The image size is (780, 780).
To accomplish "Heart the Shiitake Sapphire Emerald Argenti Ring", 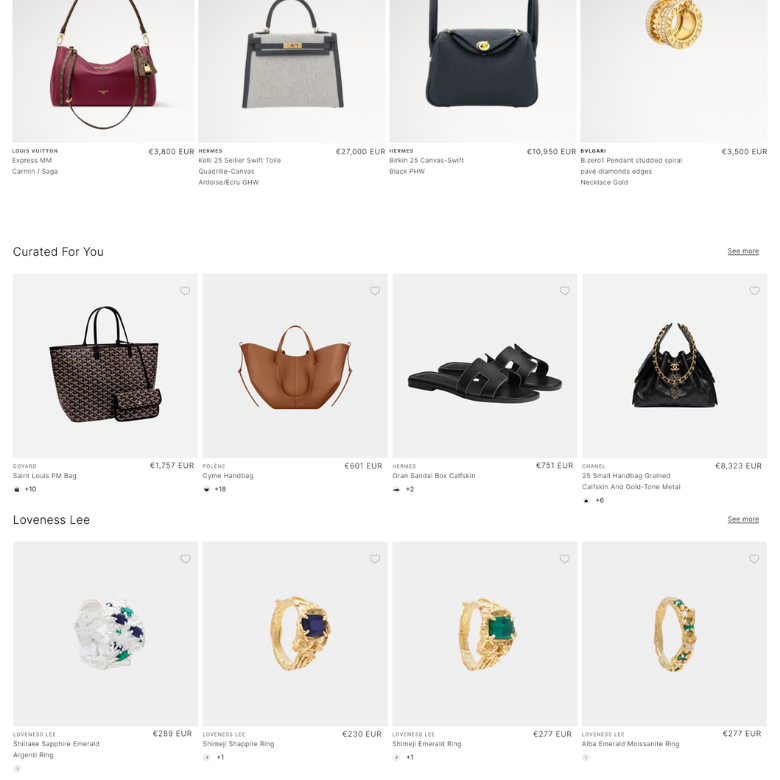I will coord(185,559).
